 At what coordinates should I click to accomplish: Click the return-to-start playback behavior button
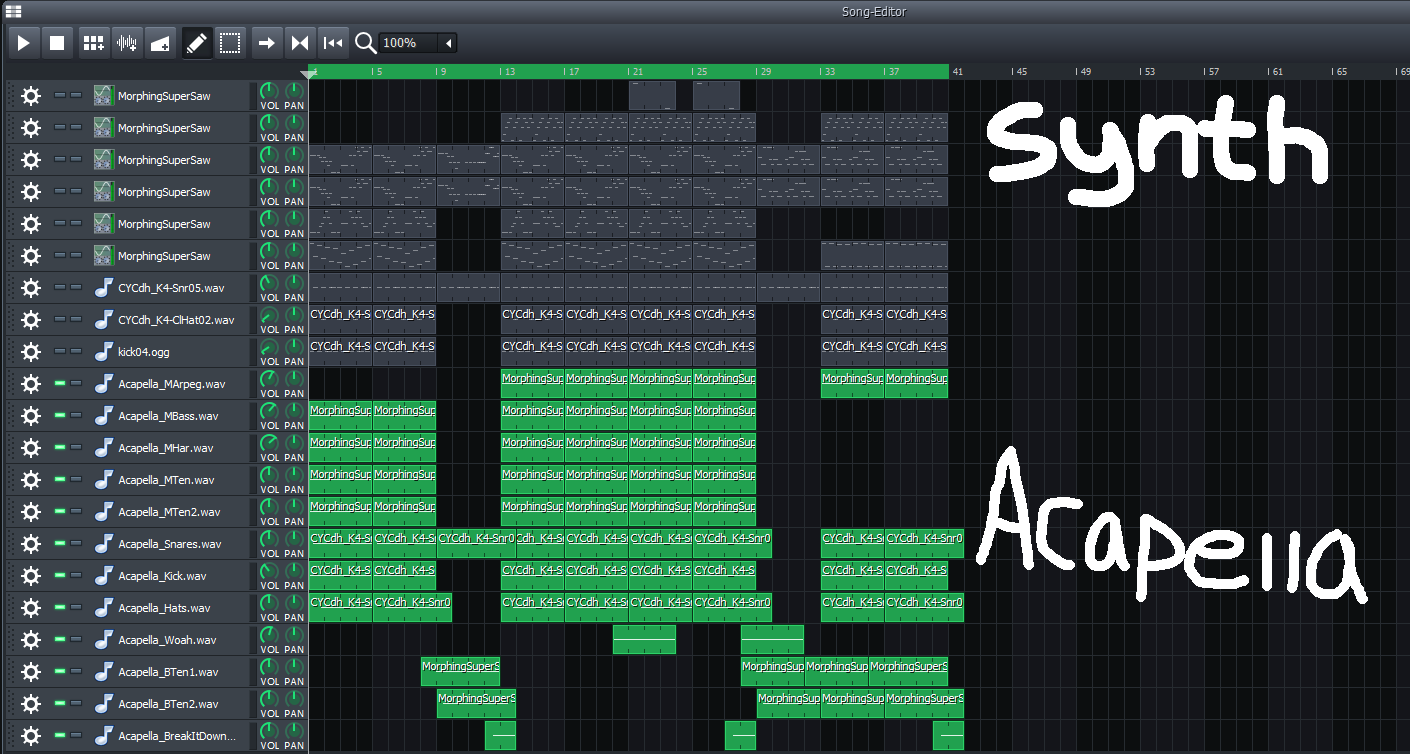click(x=333, y=43)
